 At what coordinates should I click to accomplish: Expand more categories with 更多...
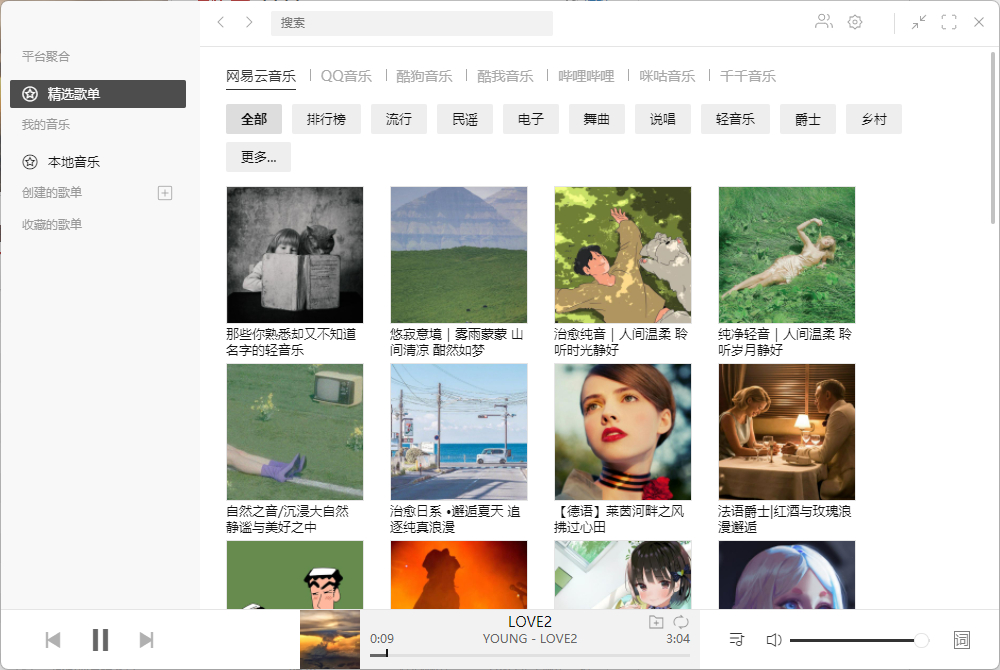click(x=258, y=157)
